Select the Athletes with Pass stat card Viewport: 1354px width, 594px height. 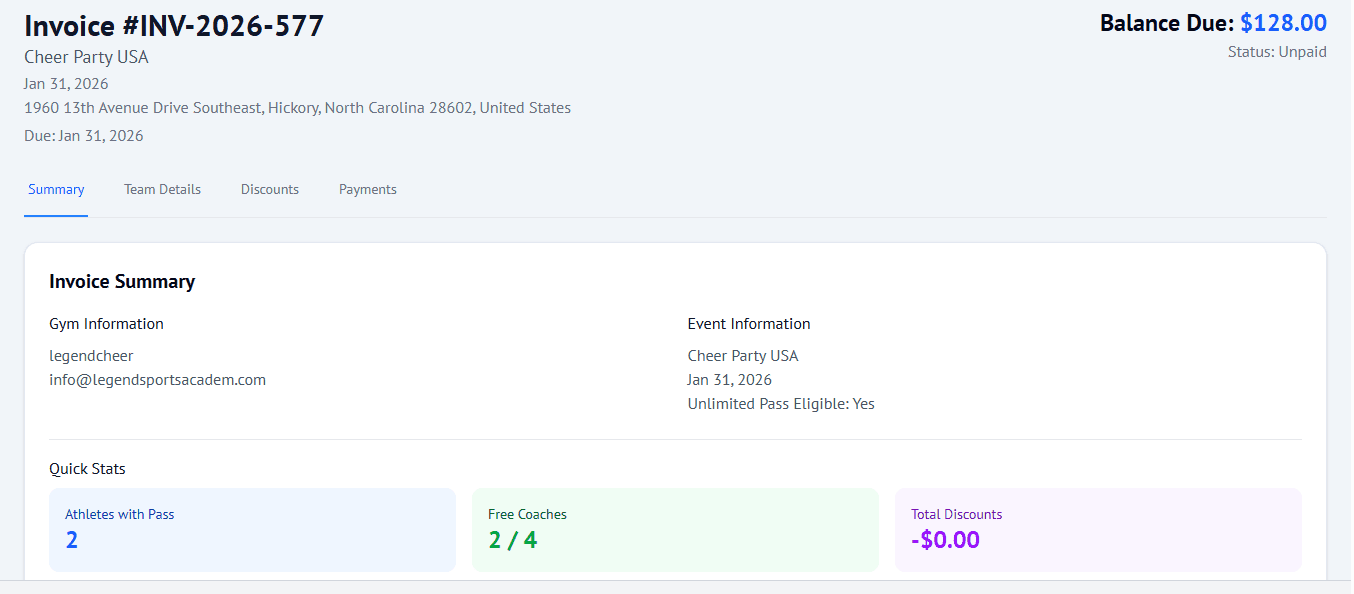coord(252,530)
